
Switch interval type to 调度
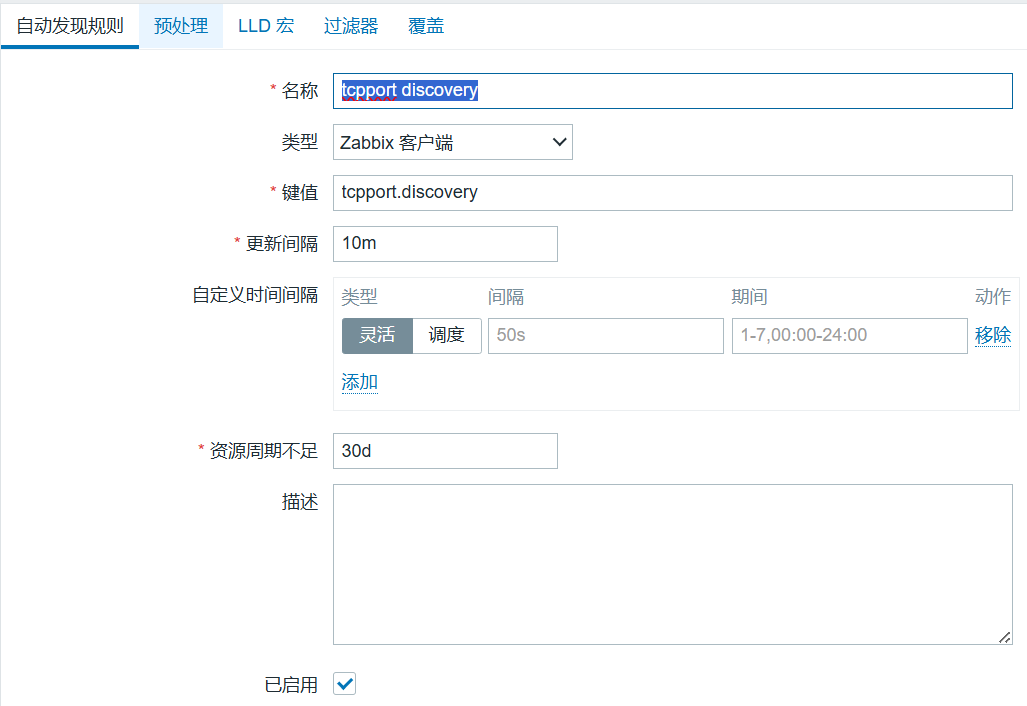[447, 335]
